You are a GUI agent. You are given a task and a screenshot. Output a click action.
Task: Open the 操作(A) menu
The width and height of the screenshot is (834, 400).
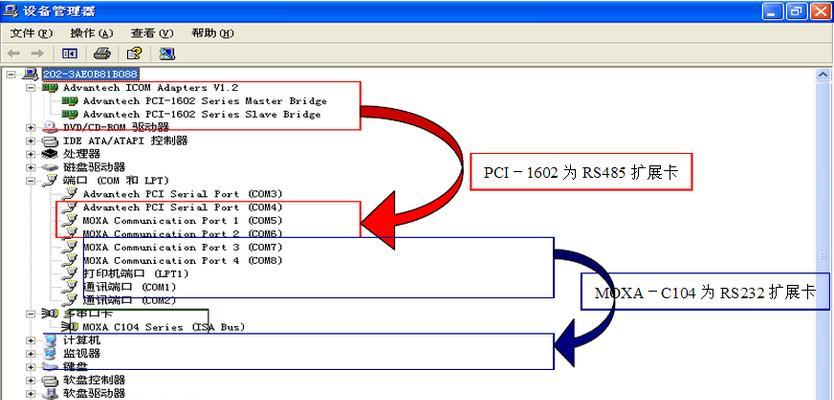92,34
